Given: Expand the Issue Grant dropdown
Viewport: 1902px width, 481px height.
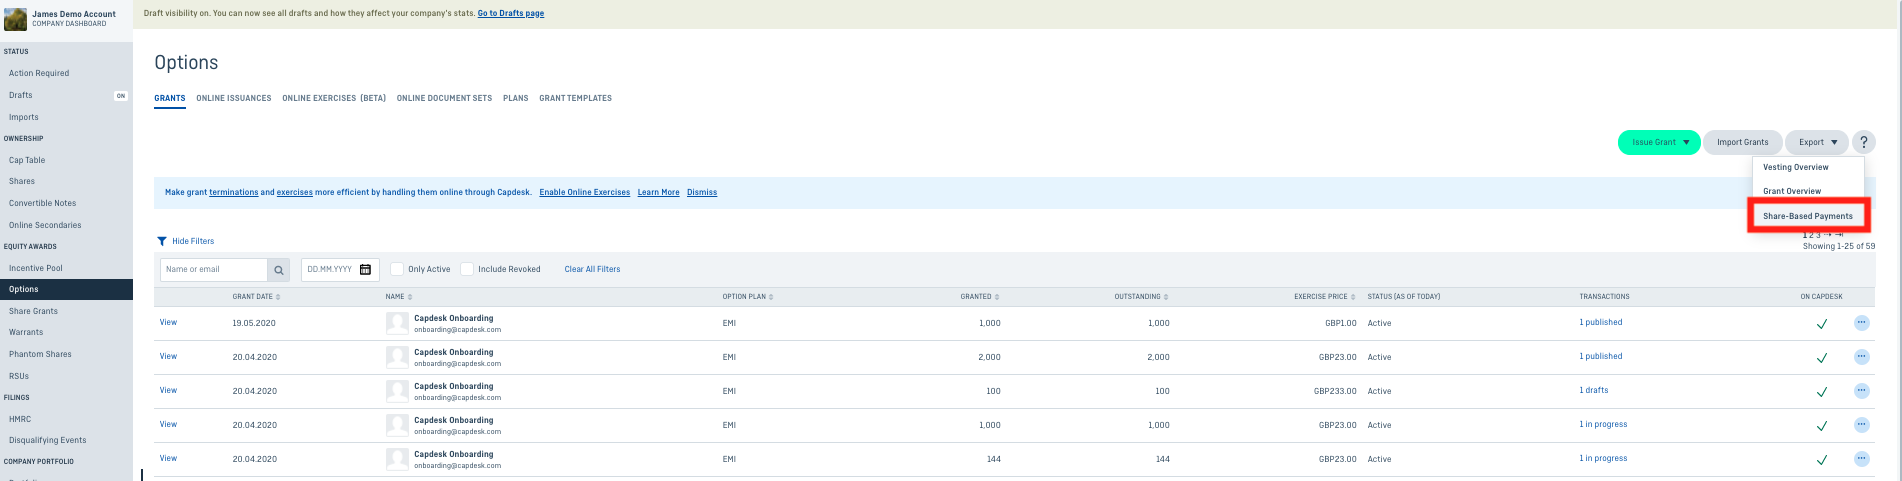Looking at the screenshot, I should pos(1659,142).
